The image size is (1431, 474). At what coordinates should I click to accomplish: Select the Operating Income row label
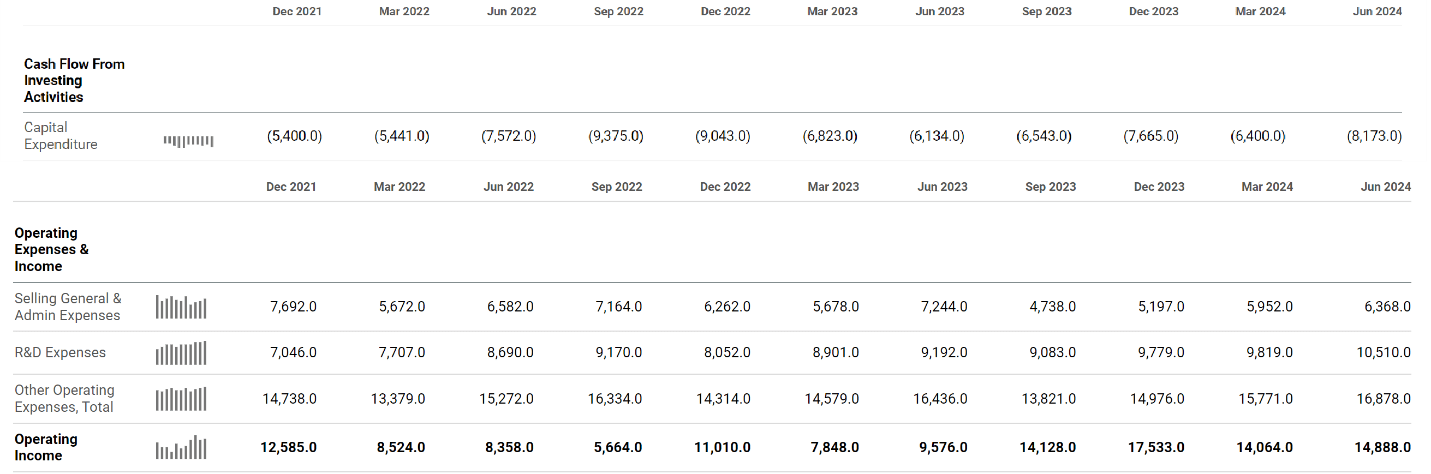46,447
